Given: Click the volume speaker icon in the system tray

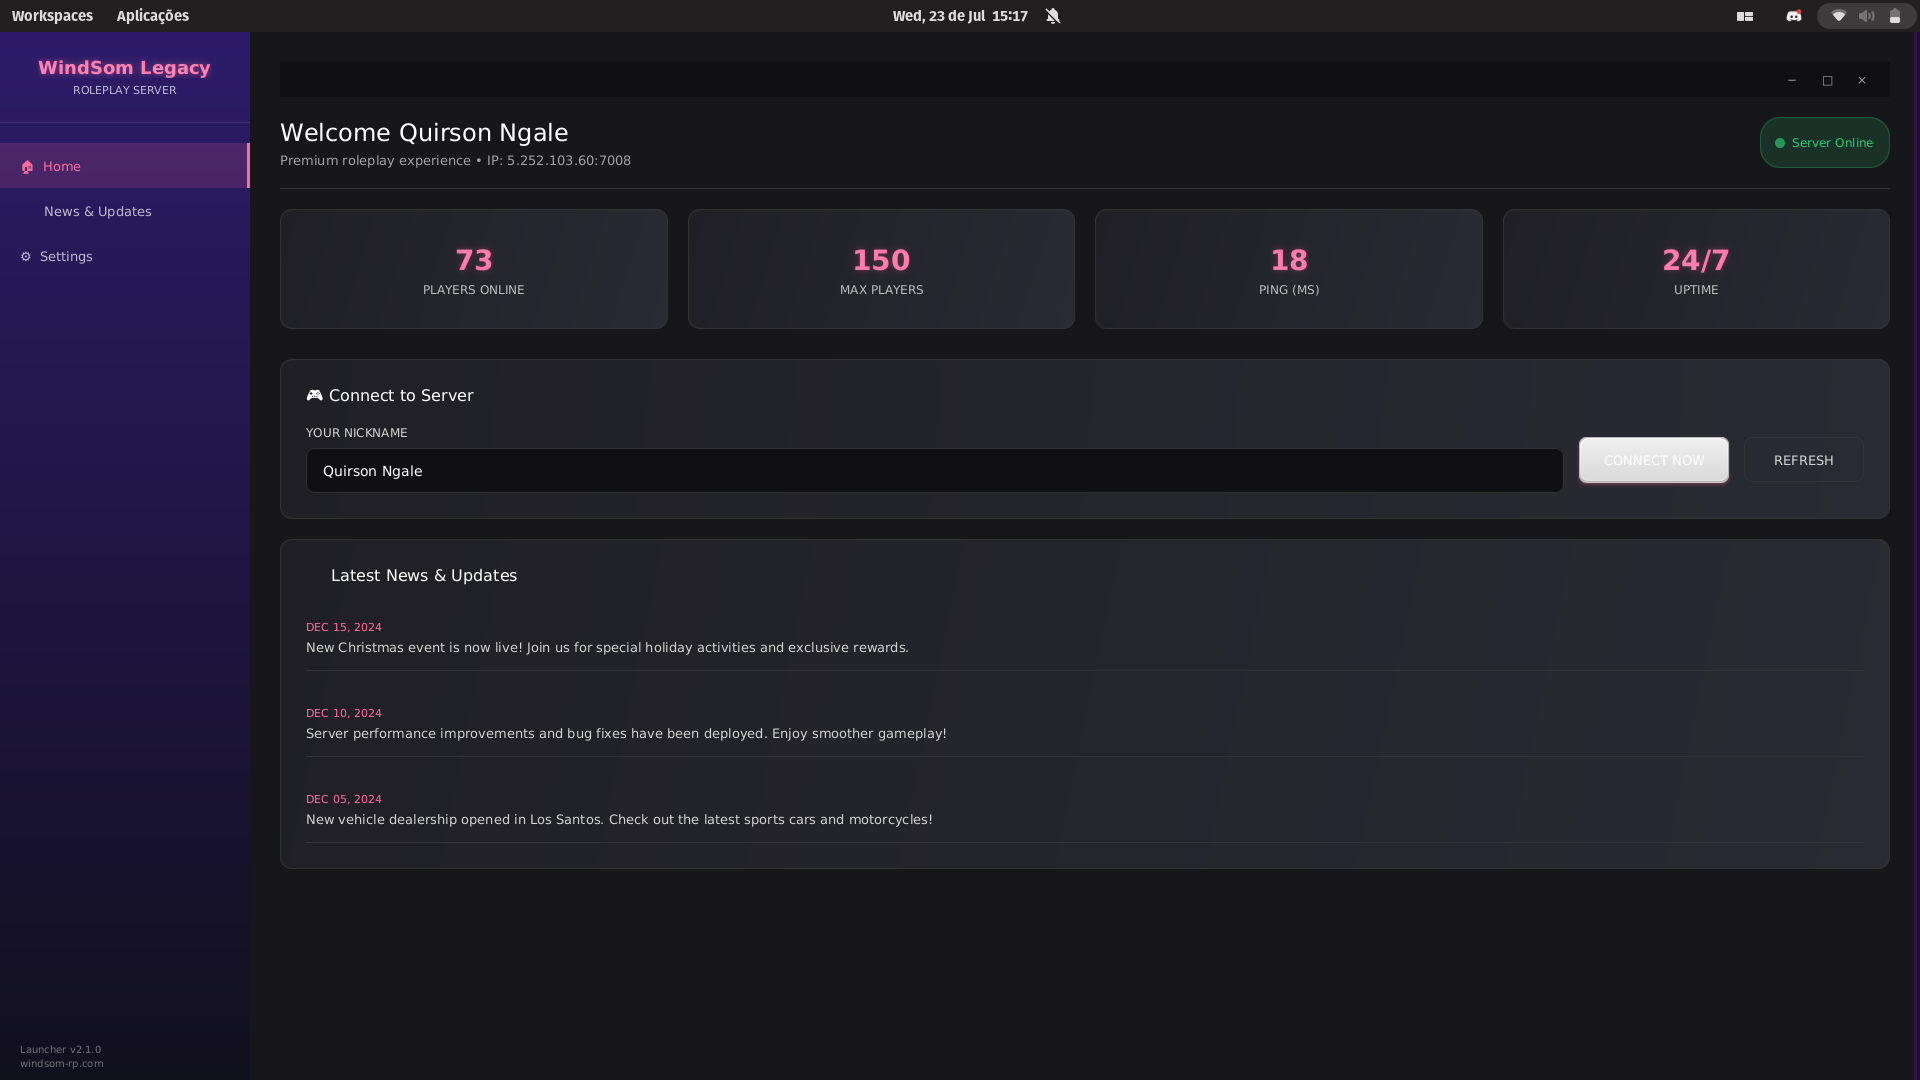Looking at the screenshot, I should click(x=1866, y=16).
